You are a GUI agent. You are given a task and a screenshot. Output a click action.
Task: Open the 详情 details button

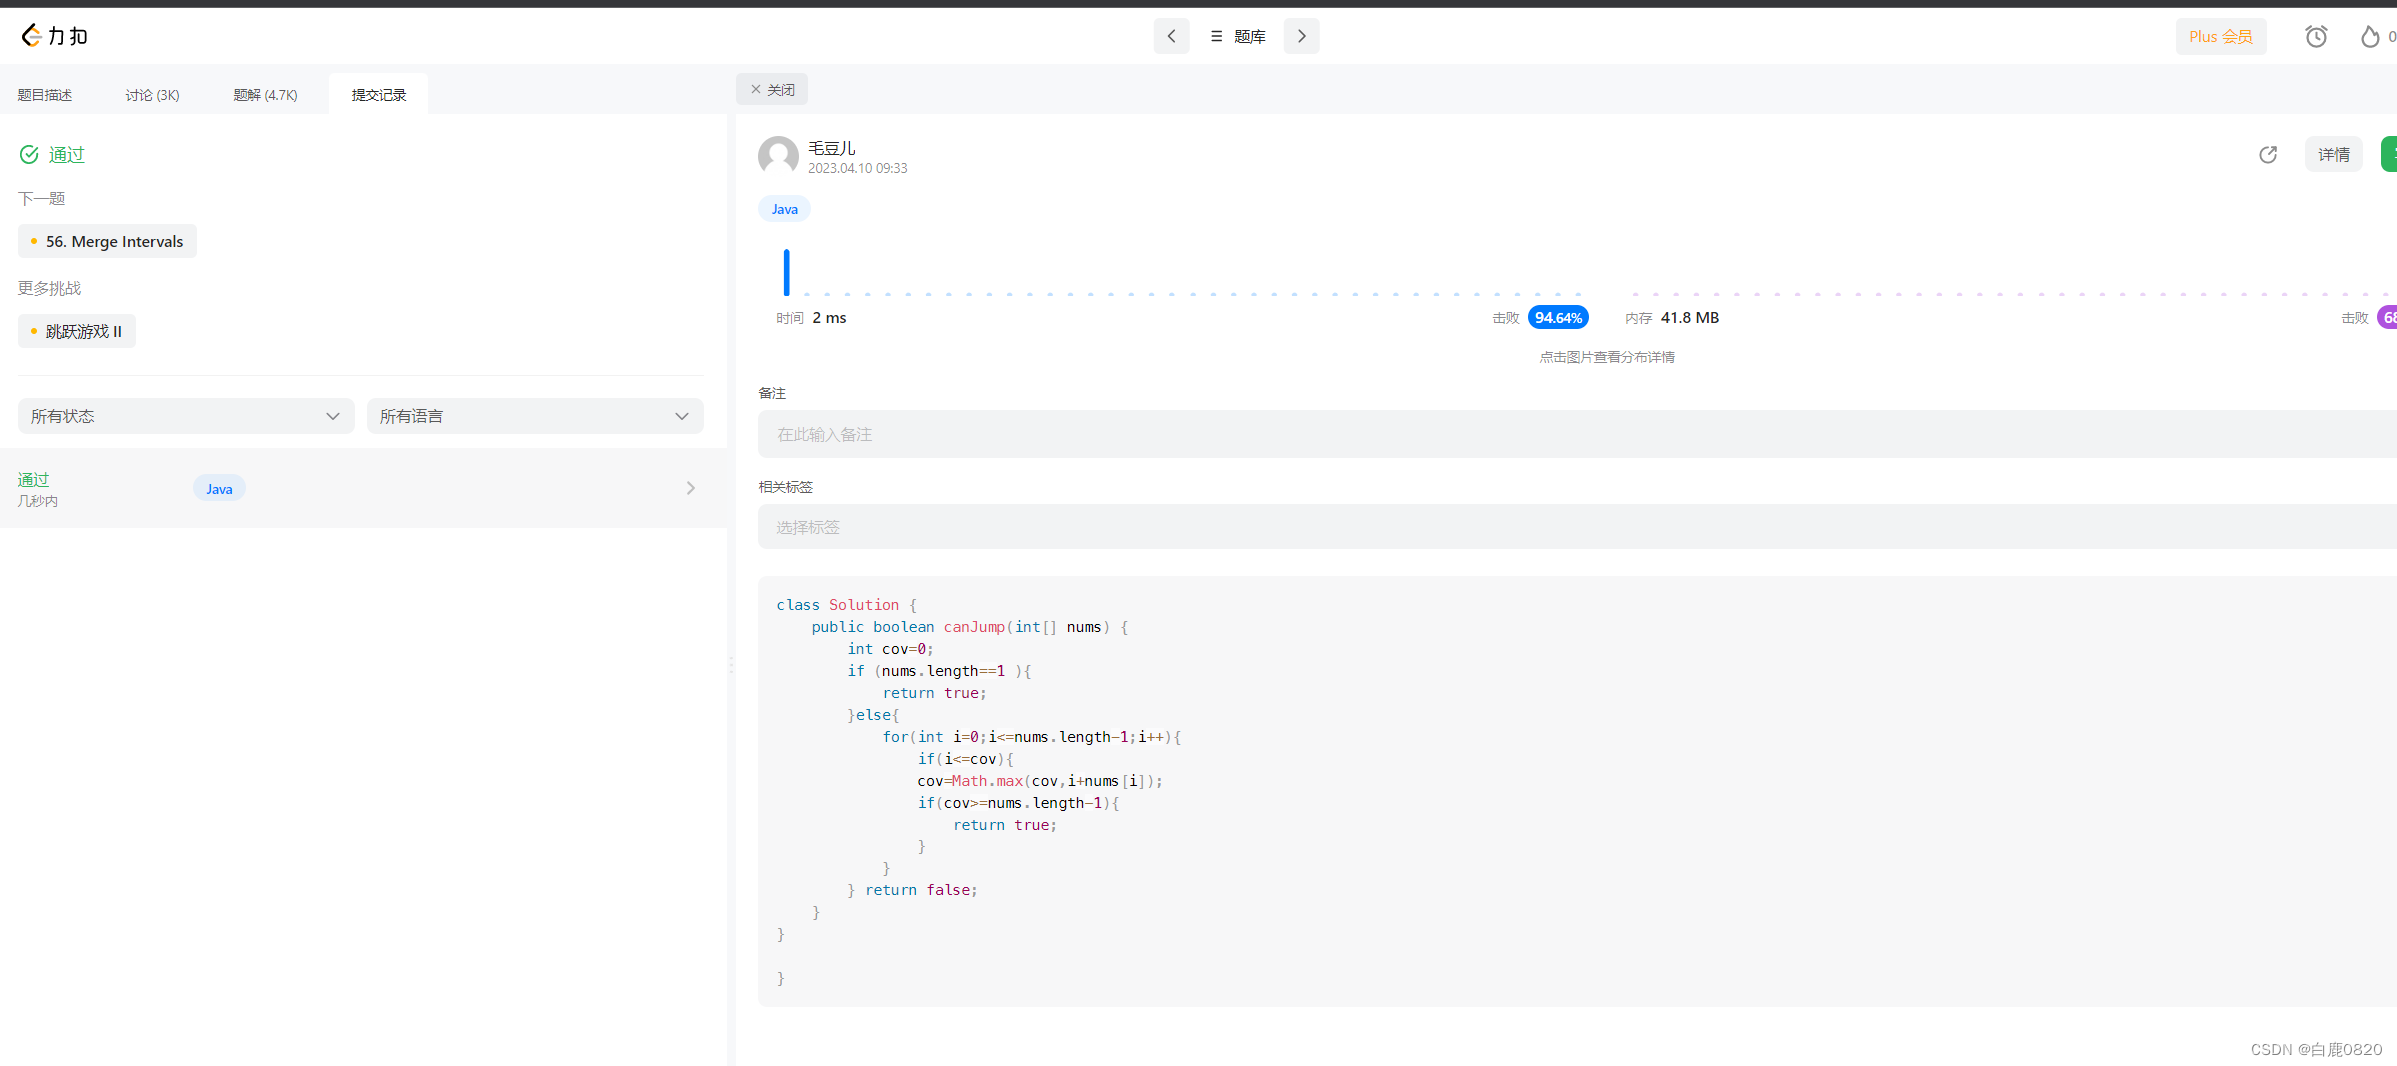(2334, 154)
